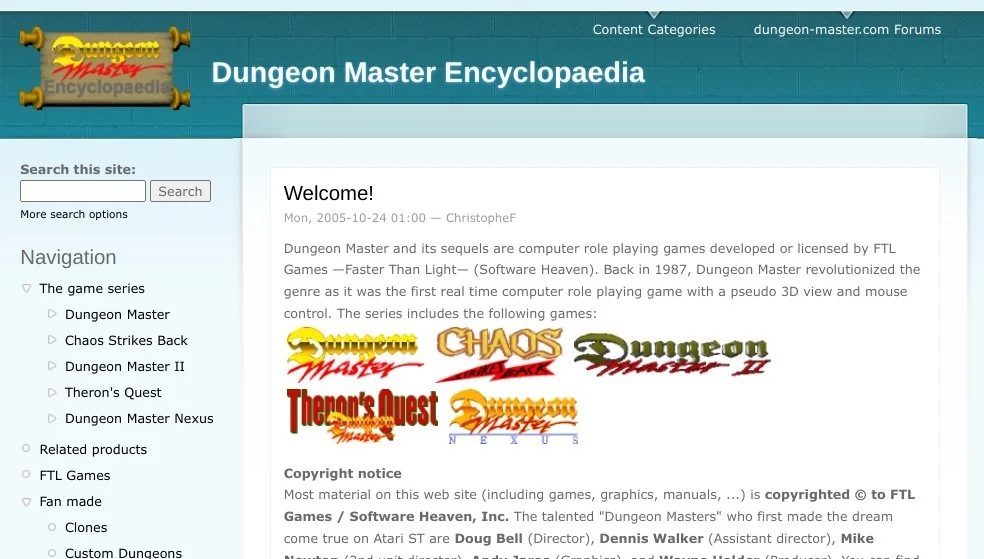Open the Content Categories menu
The height and width of the screenshot is (559, 984).
click(x=653, y=30)
